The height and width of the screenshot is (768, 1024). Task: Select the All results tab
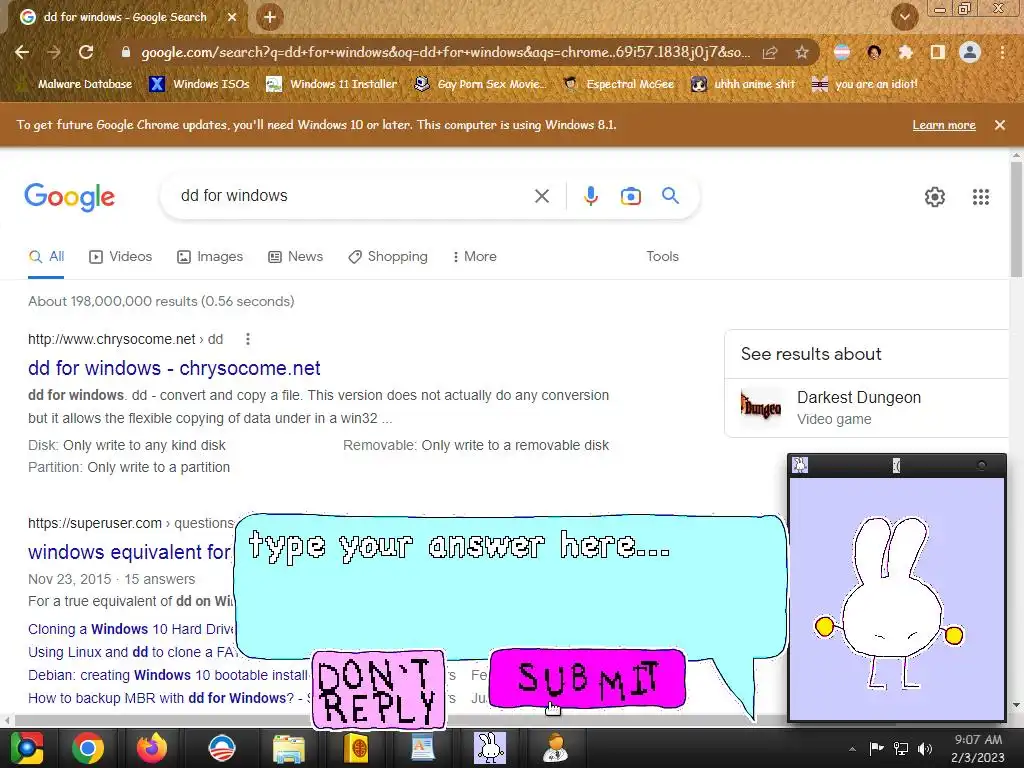tap(46, 257)
